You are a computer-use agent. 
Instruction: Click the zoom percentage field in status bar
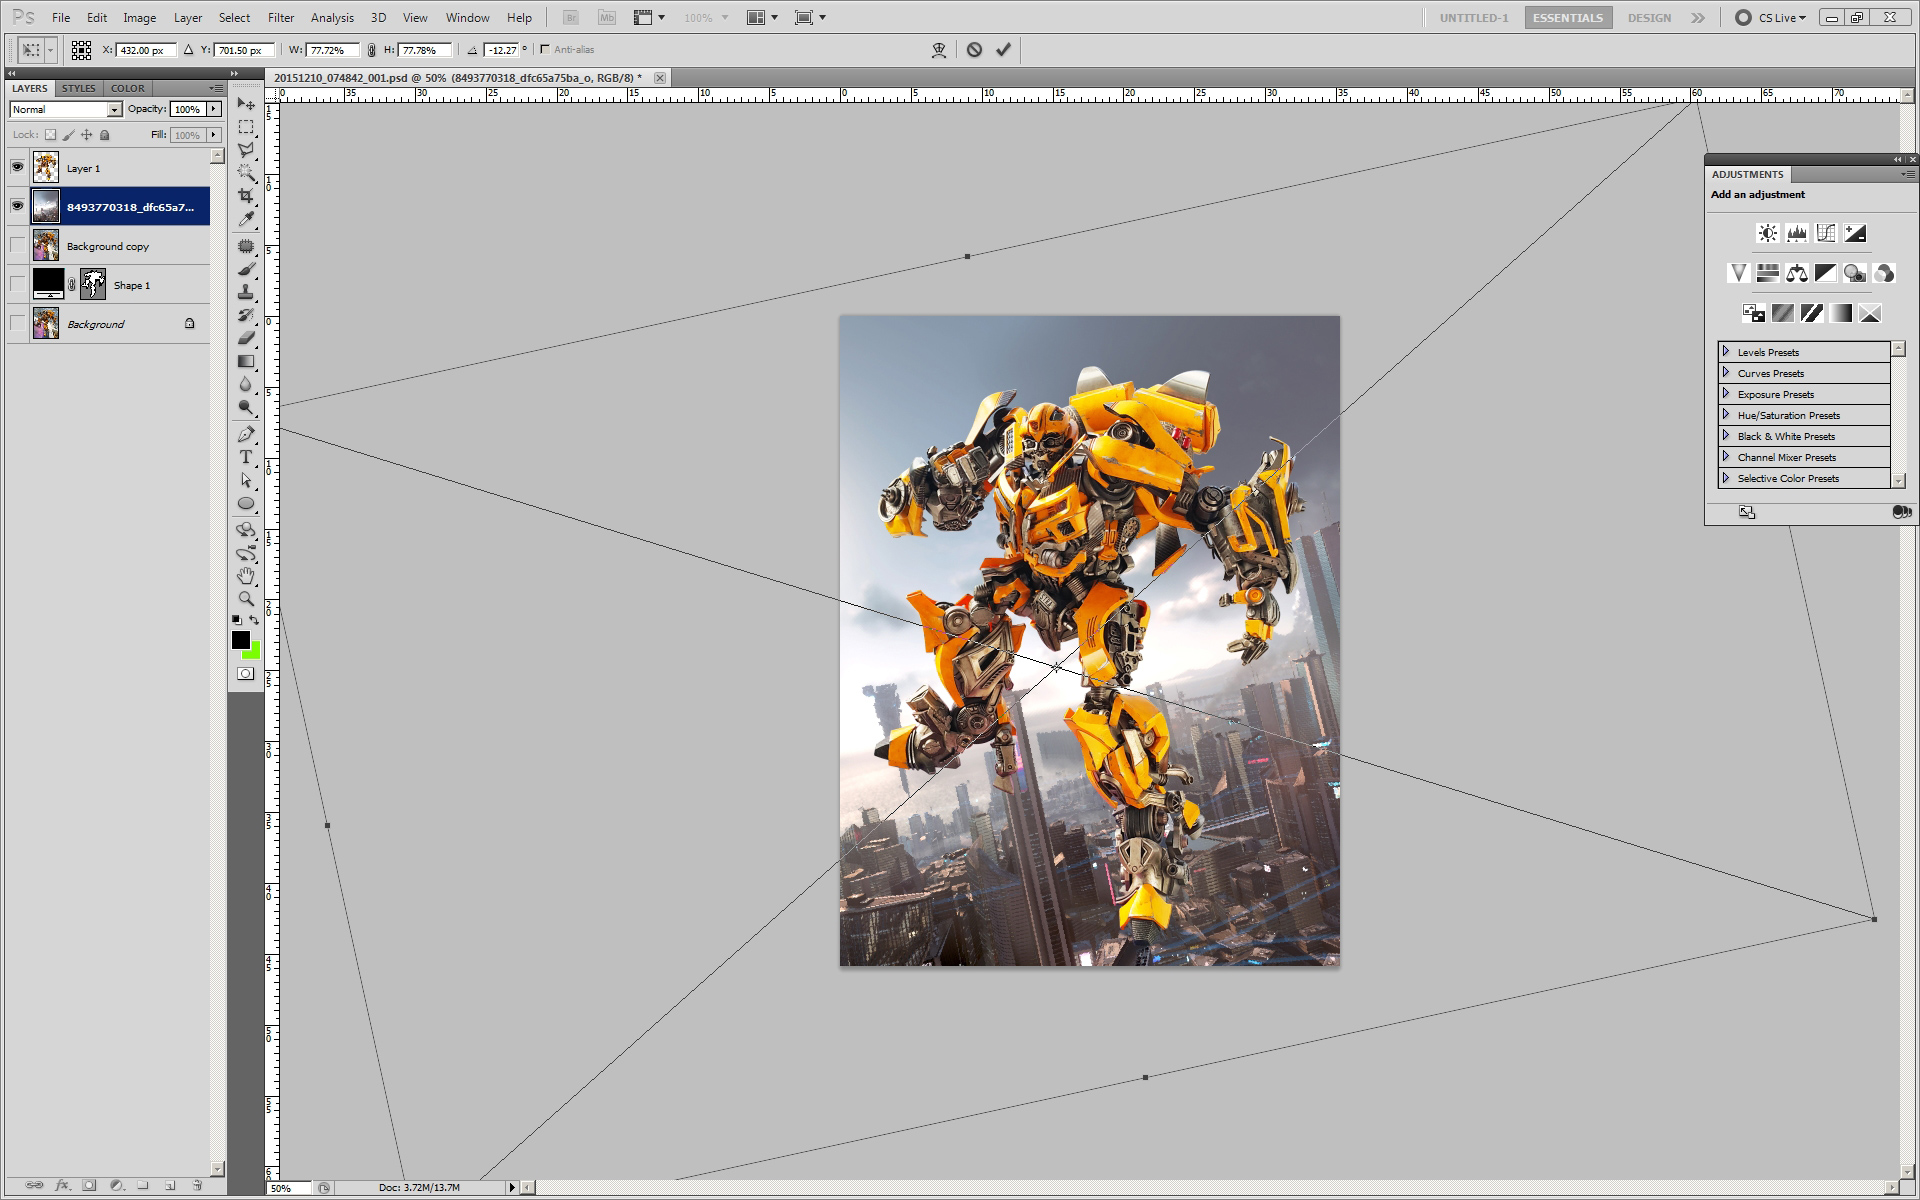[289, 1188]
